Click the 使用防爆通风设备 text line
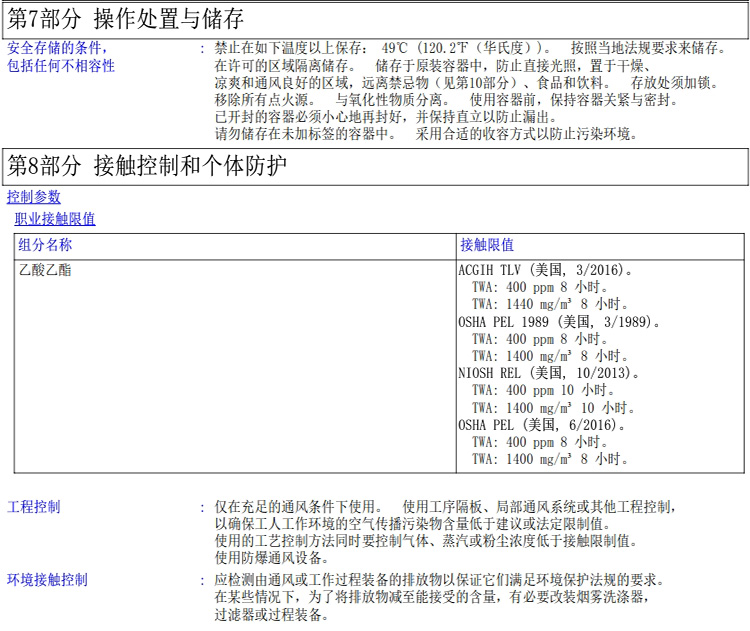This screenshot has height=631, width=750. pos(271,558)
